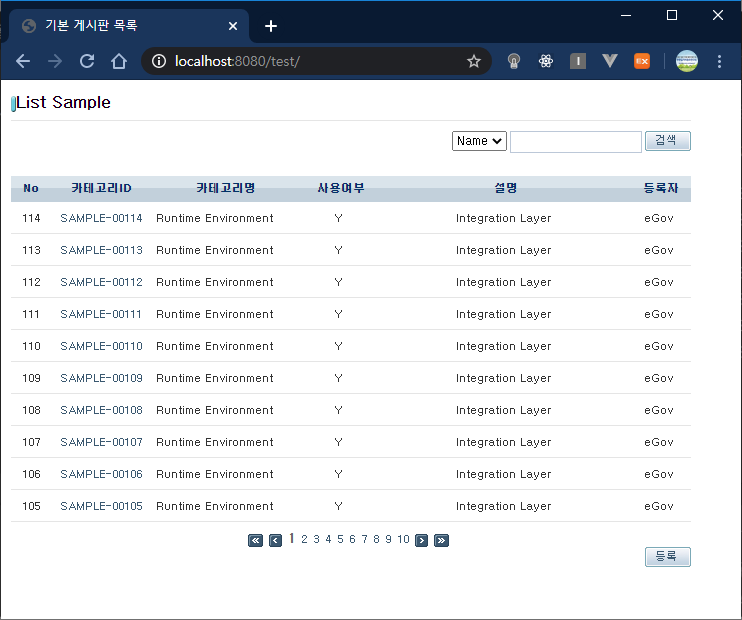742x620 pixels.
Task: Maximize the browser window
Action: (x=671, y=16)
